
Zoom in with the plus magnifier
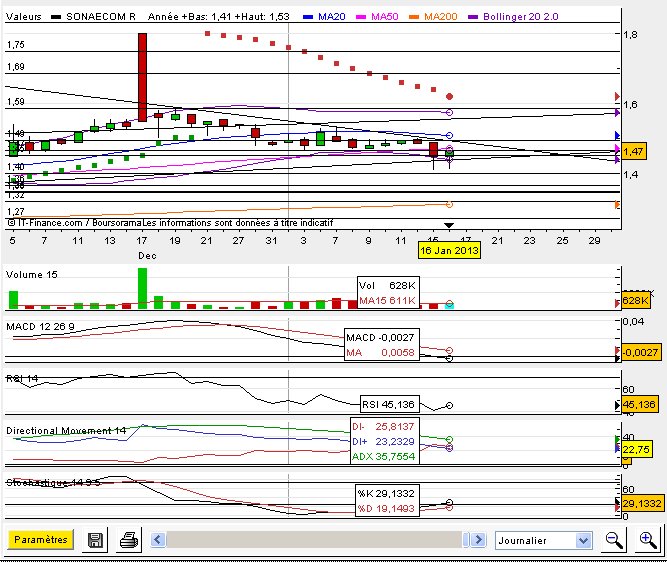coord(648,540)
